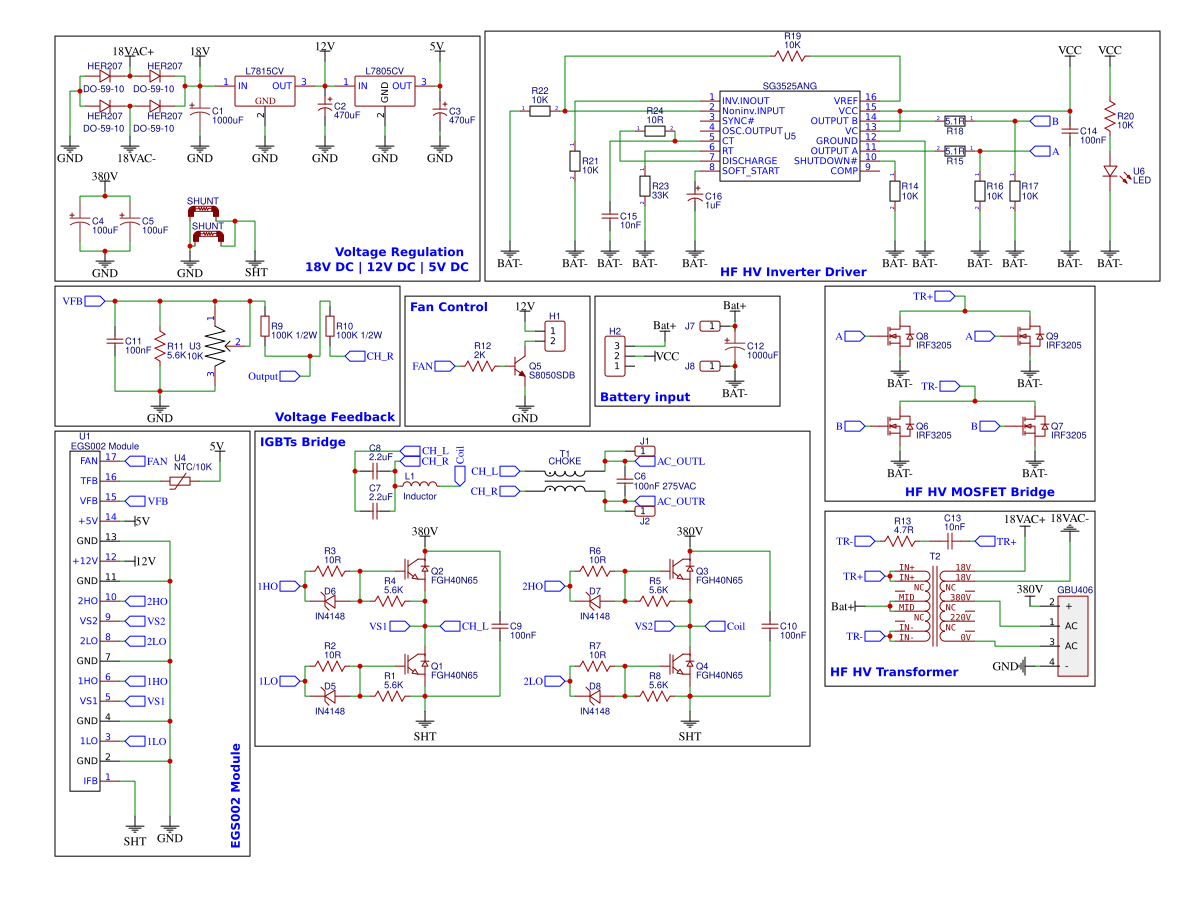Click the L7815CV regulator symbol
Viewport: 1200px width, 902px height.
coord(265,90)
